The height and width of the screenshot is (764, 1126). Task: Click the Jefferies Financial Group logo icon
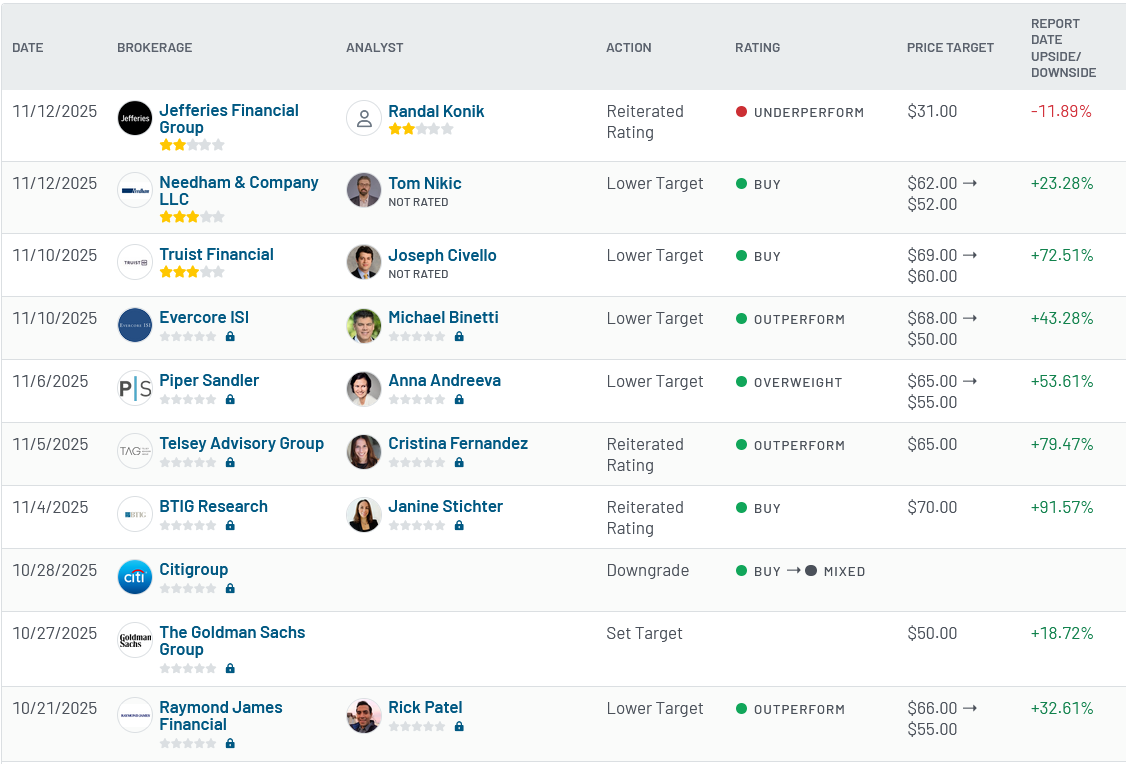(x=135, y=118)
